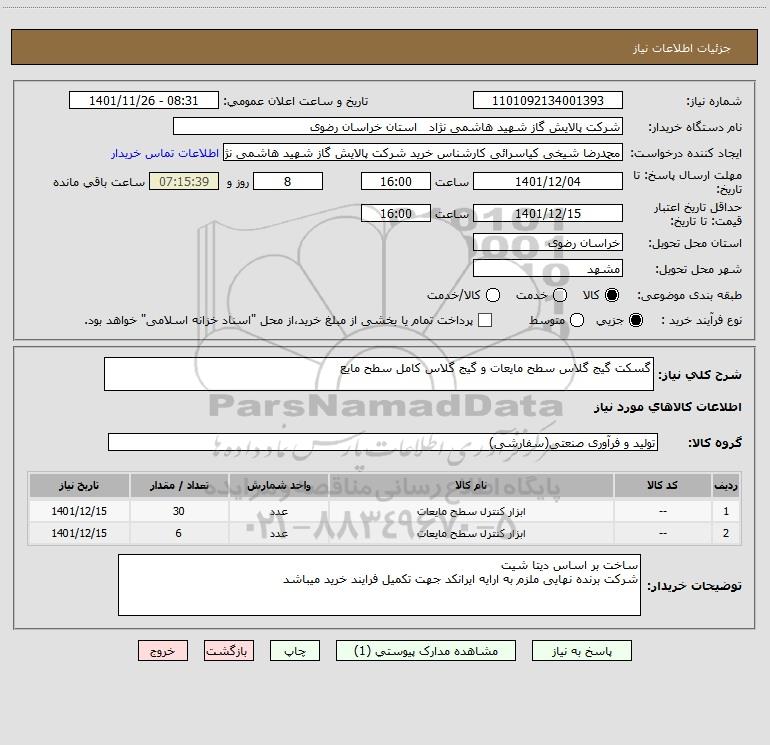This screenshot has height=745, width=770.
Task: Click unit cell عدد in row 2
Action: (278, 533)
